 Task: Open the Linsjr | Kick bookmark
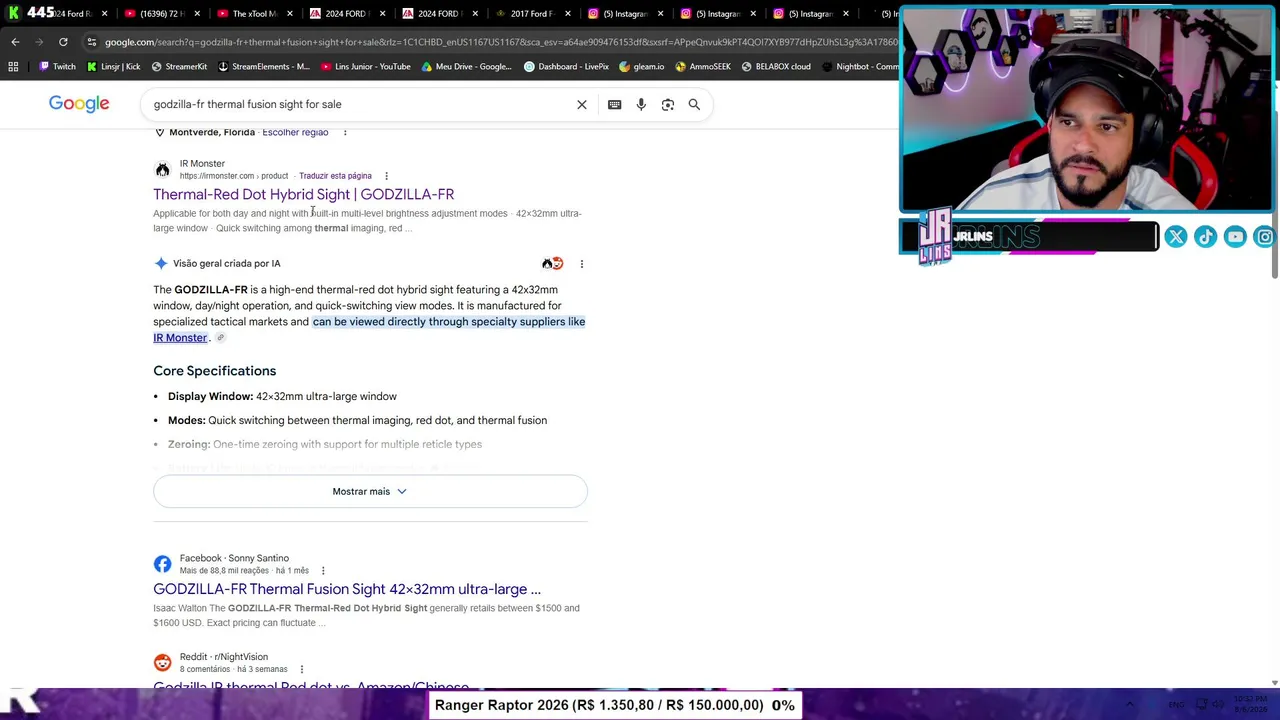pyautogui.click(x=113, y=67)
